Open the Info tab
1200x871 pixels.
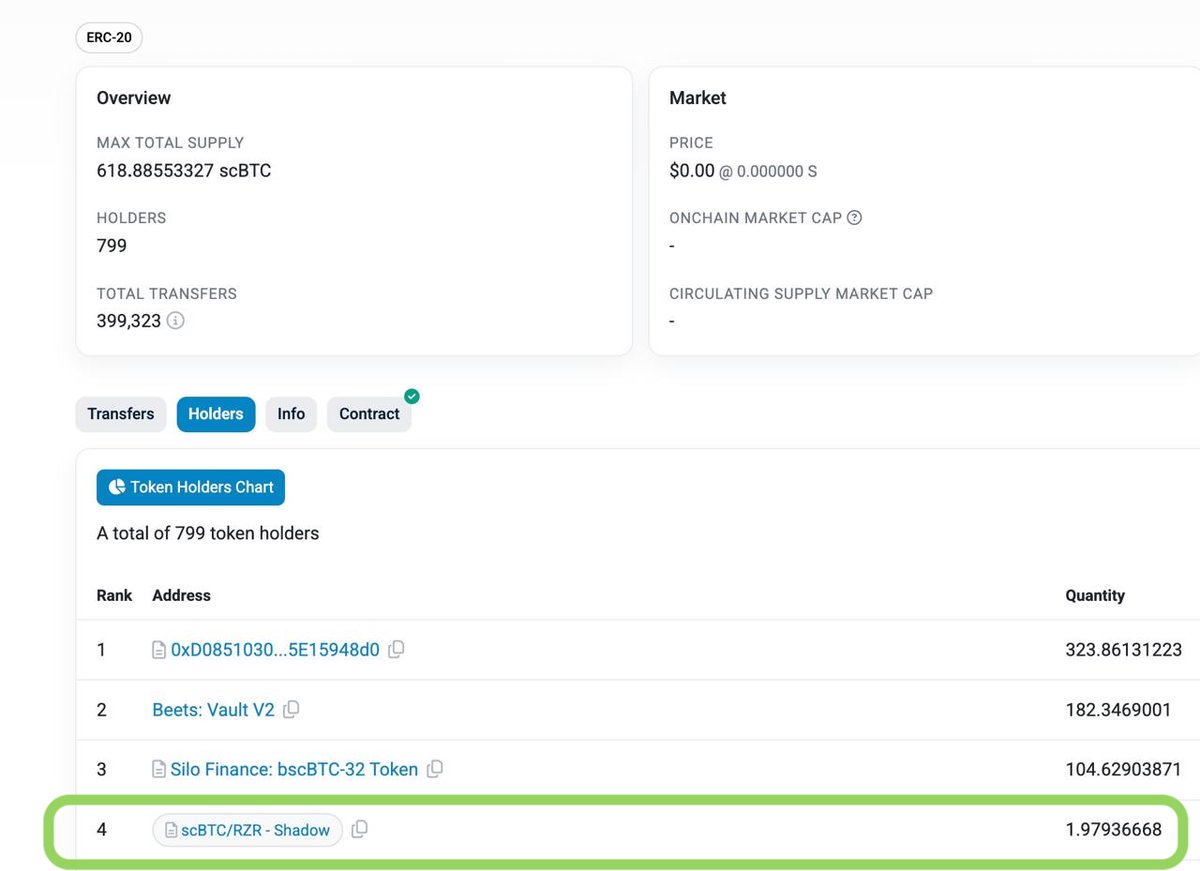click(x=291, y=414)
